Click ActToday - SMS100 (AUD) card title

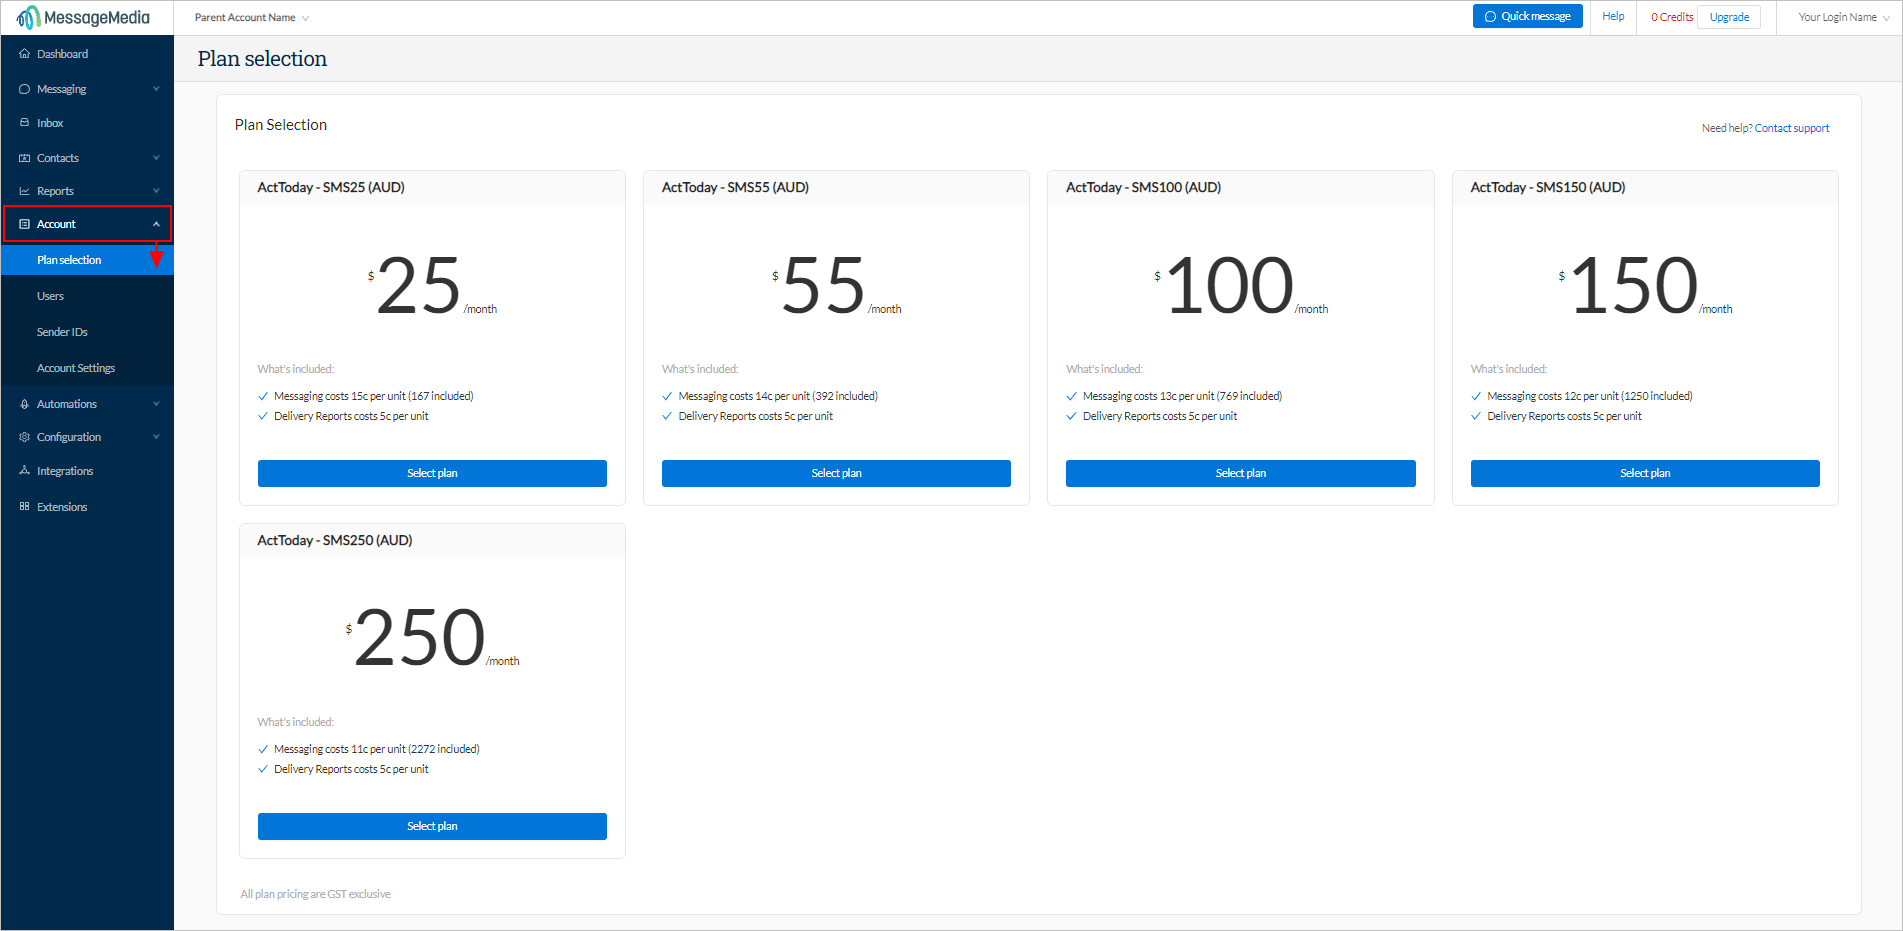pyautogui.click(x=1143, y=187)
